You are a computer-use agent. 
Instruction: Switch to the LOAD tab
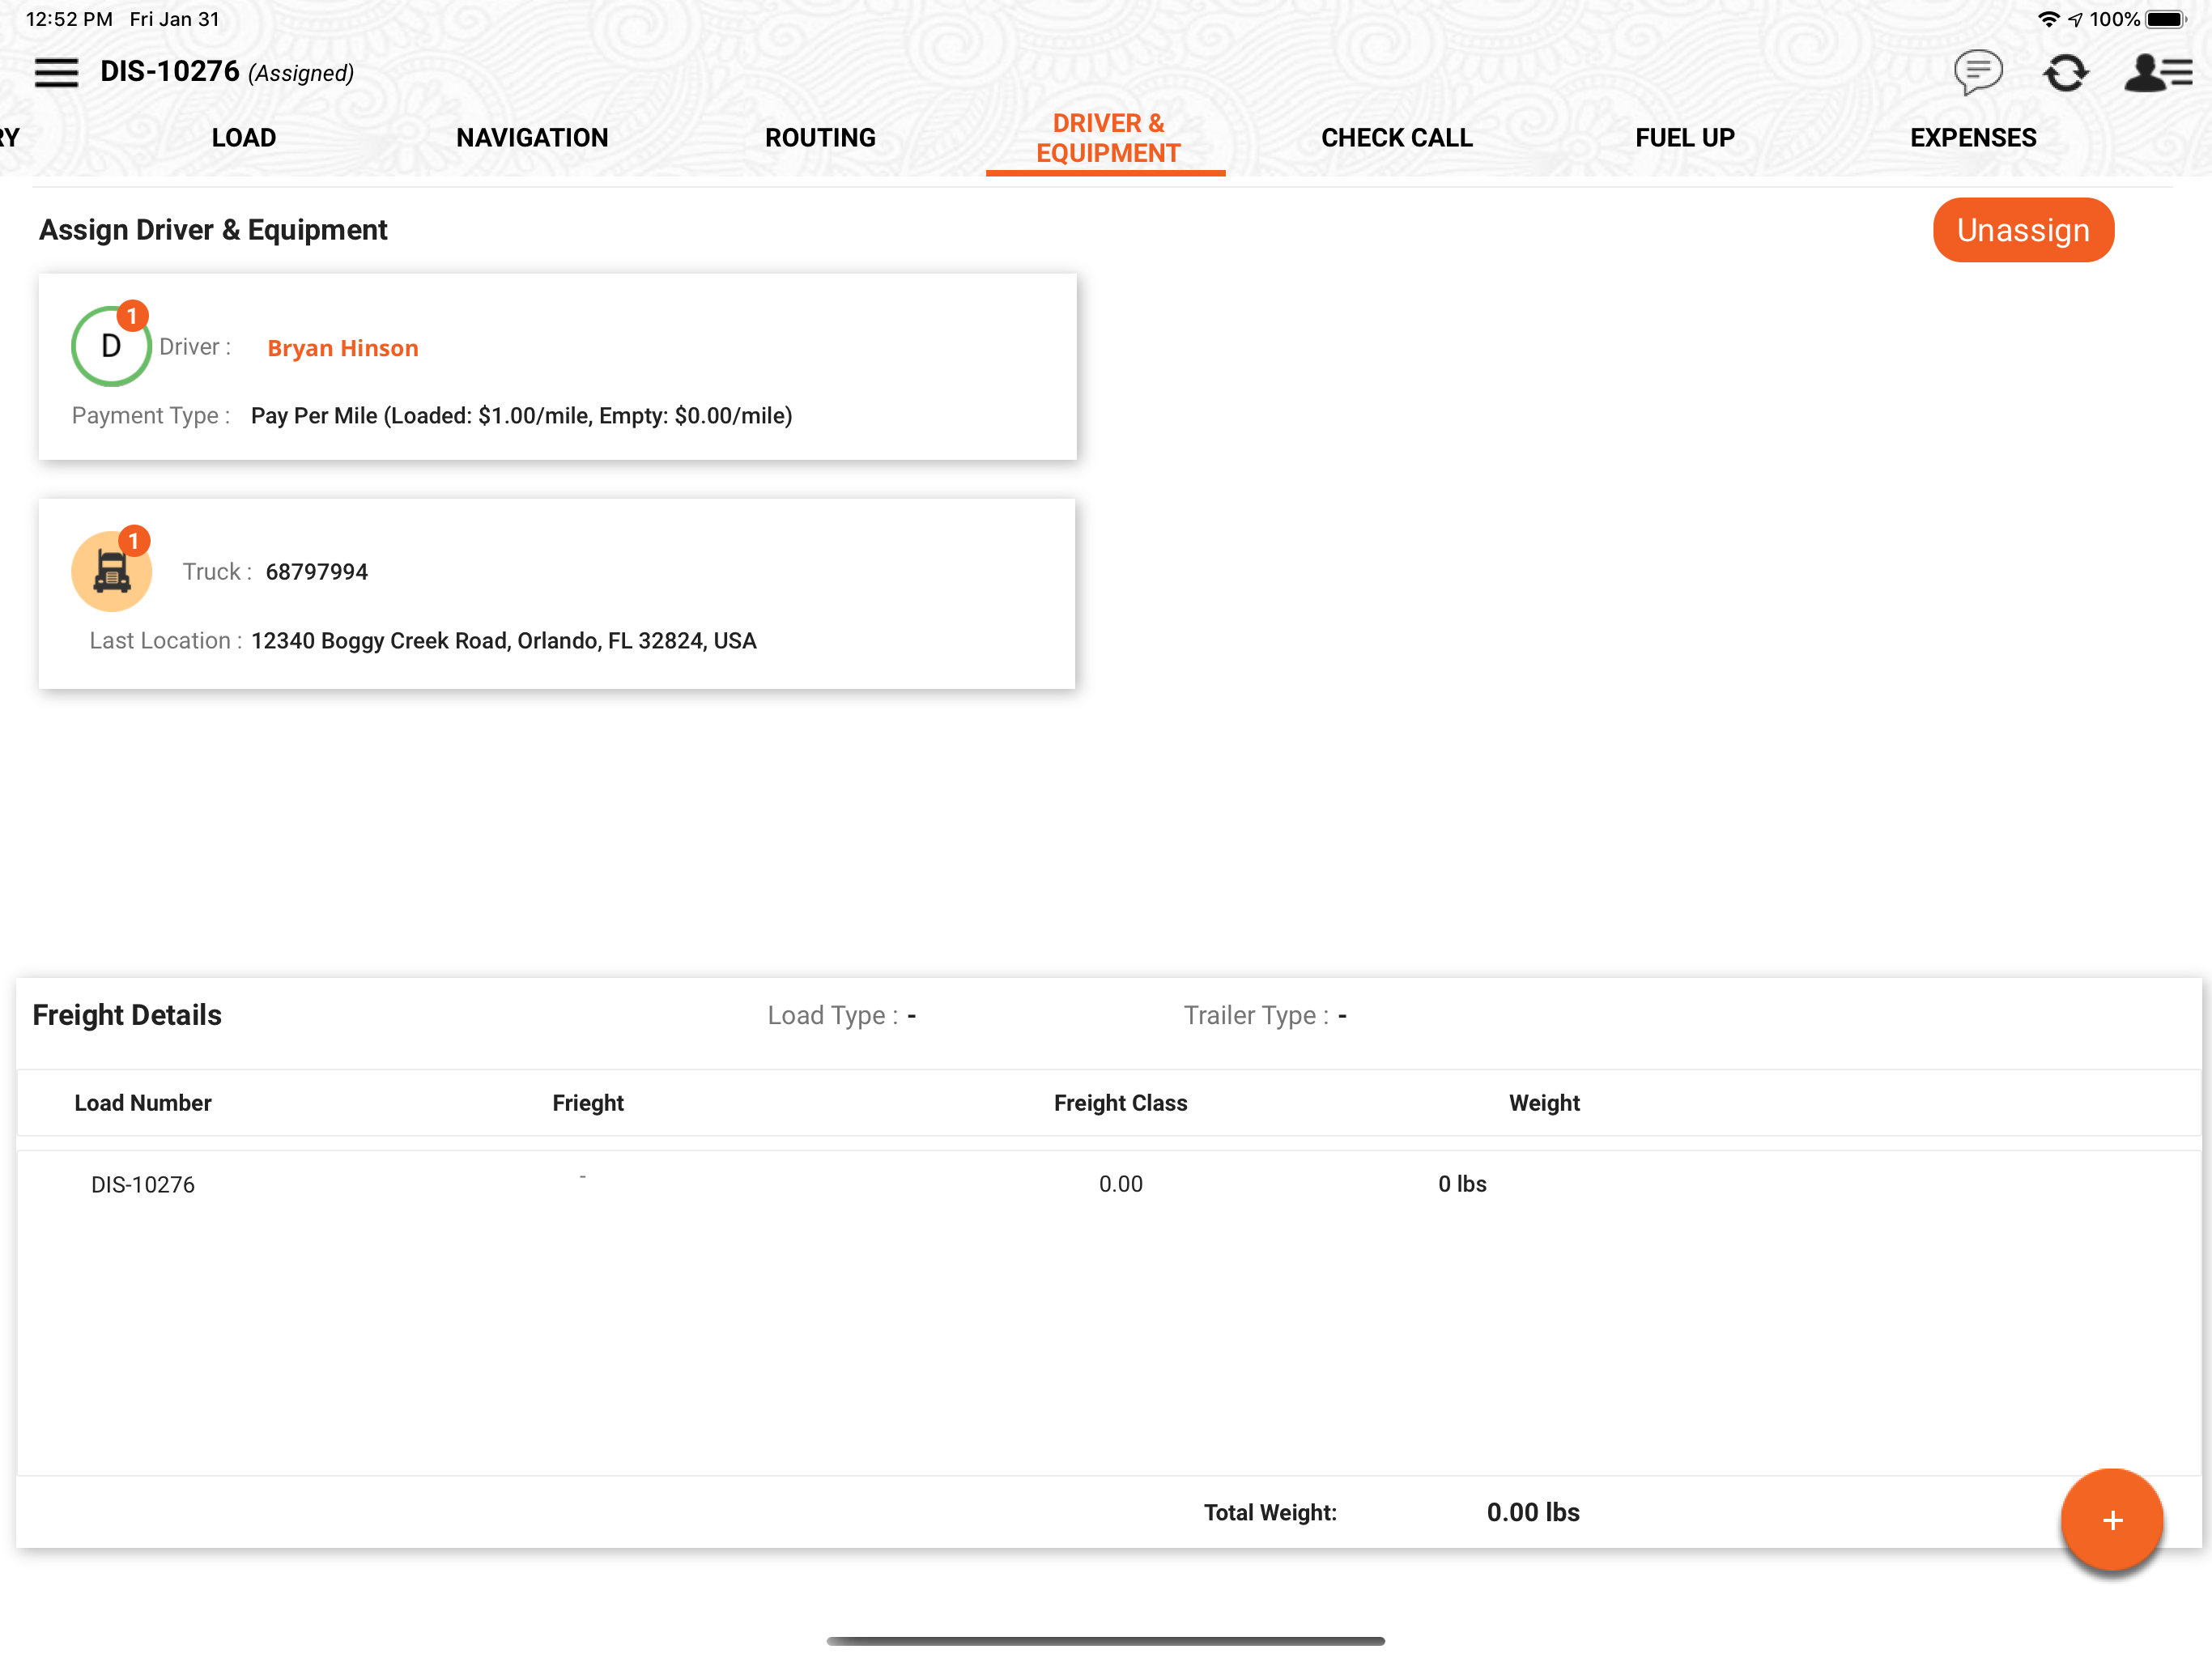pyautogui.click(x=244, y=138)
